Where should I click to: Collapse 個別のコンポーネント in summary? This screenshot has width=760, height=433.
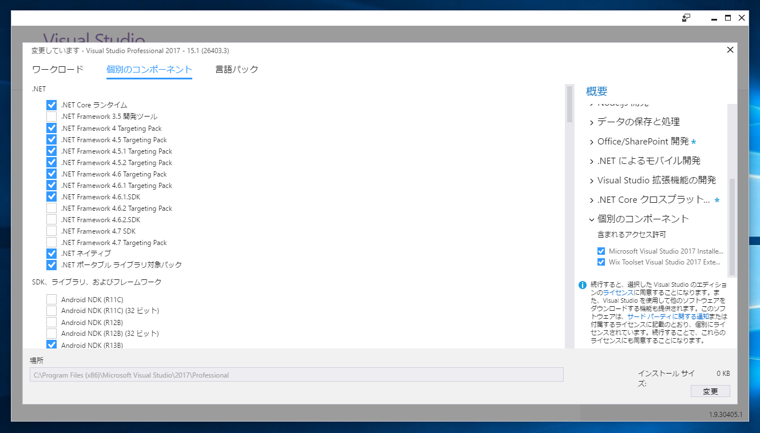click(x=591, y=220)
